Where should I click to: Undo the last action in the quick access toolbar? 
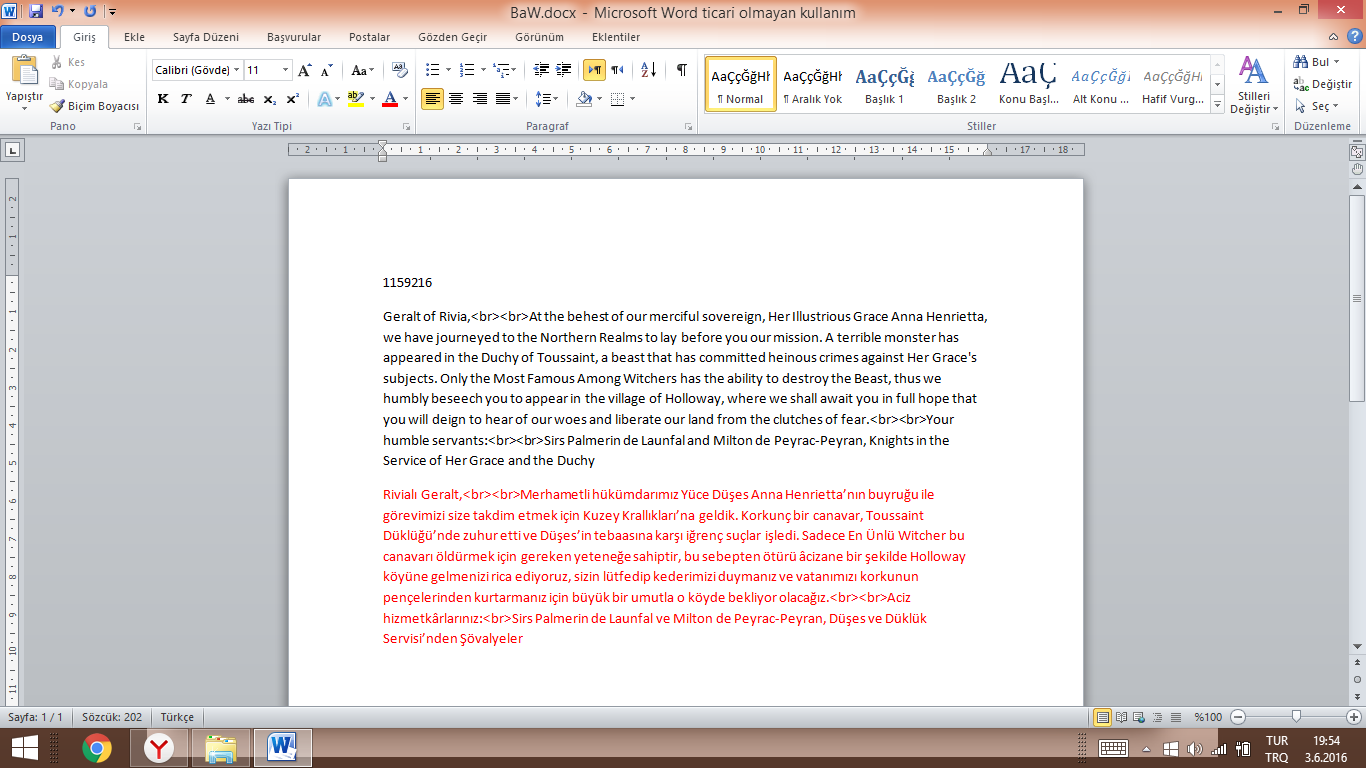point(57,11)
